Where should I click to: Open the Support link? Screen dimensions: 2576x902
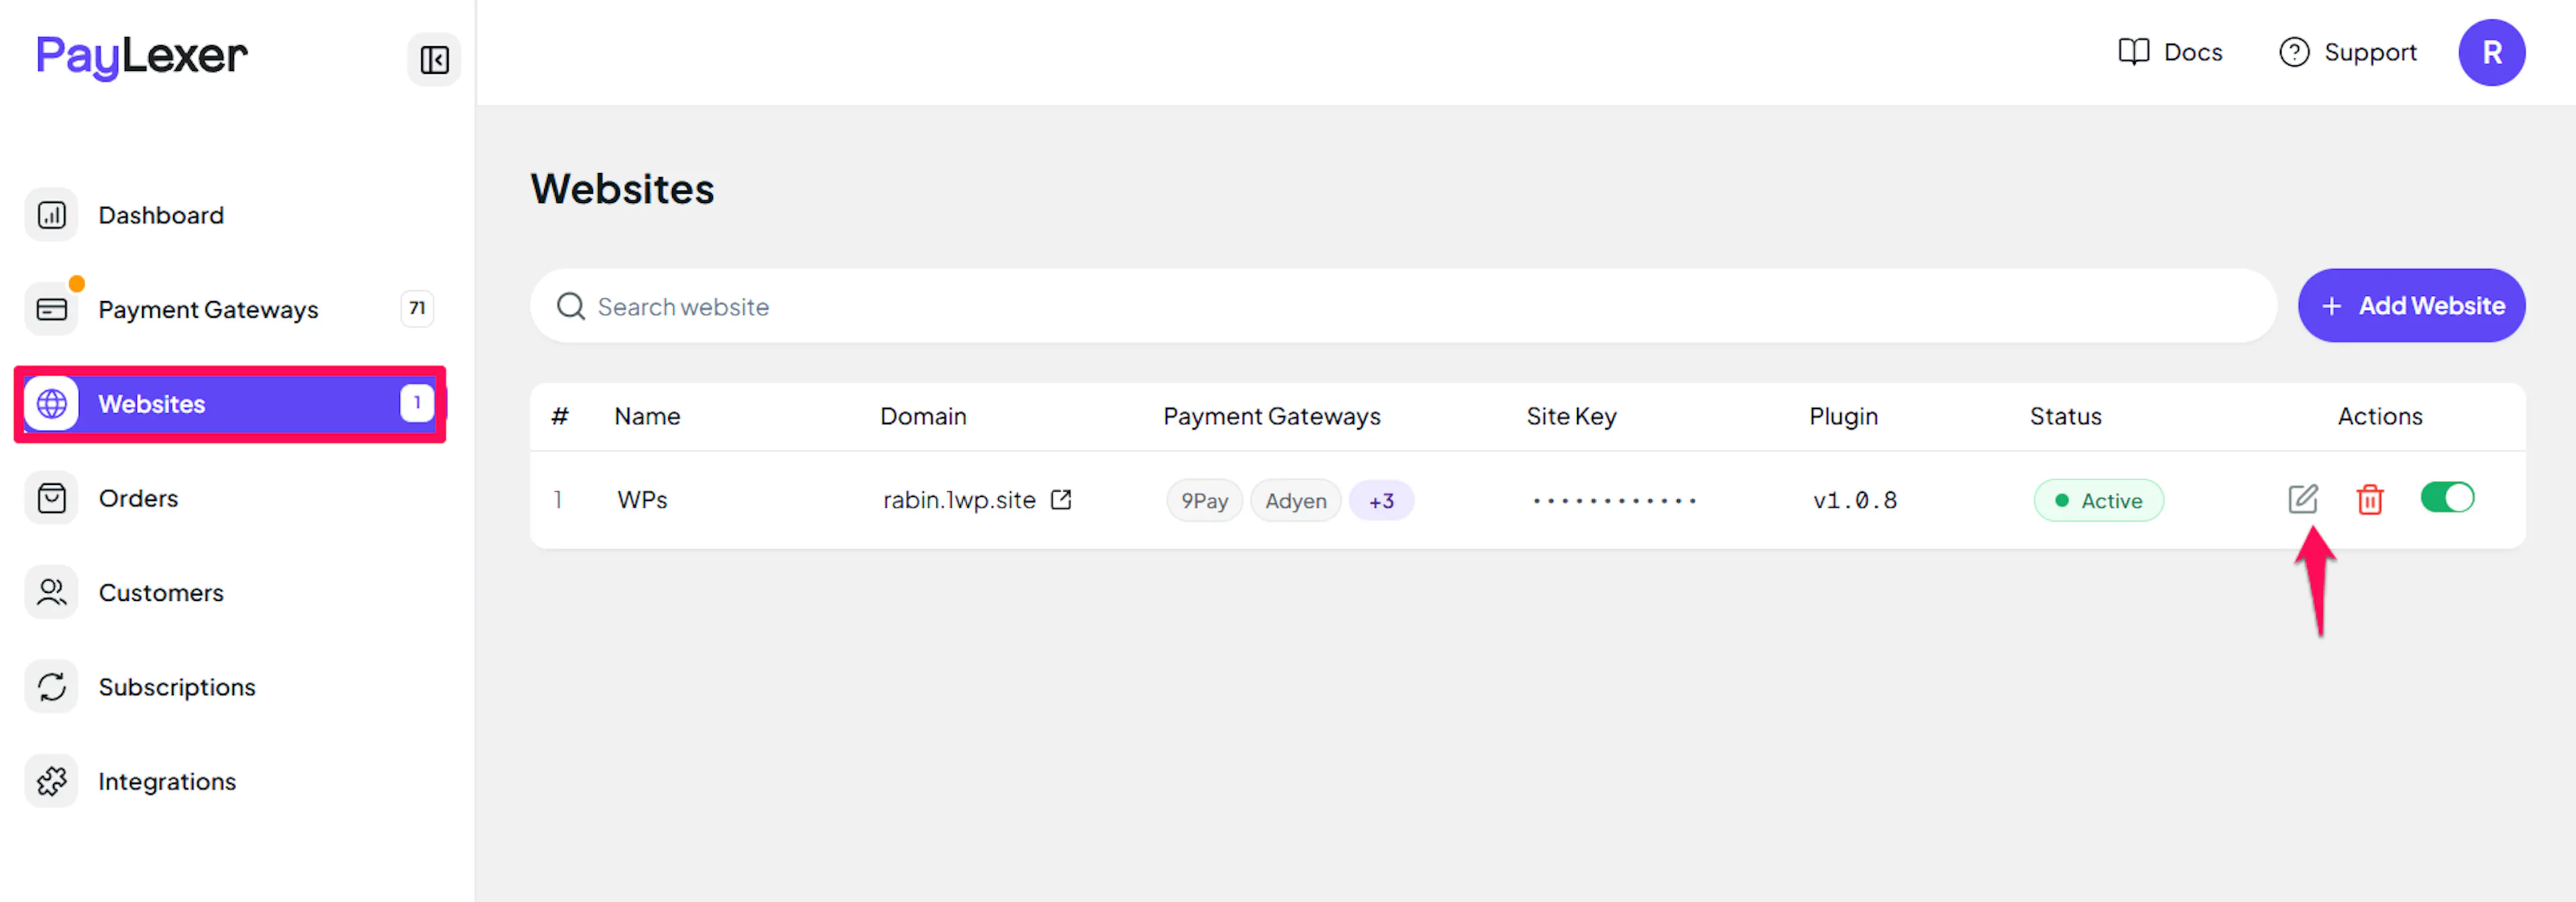point(2347,52)
